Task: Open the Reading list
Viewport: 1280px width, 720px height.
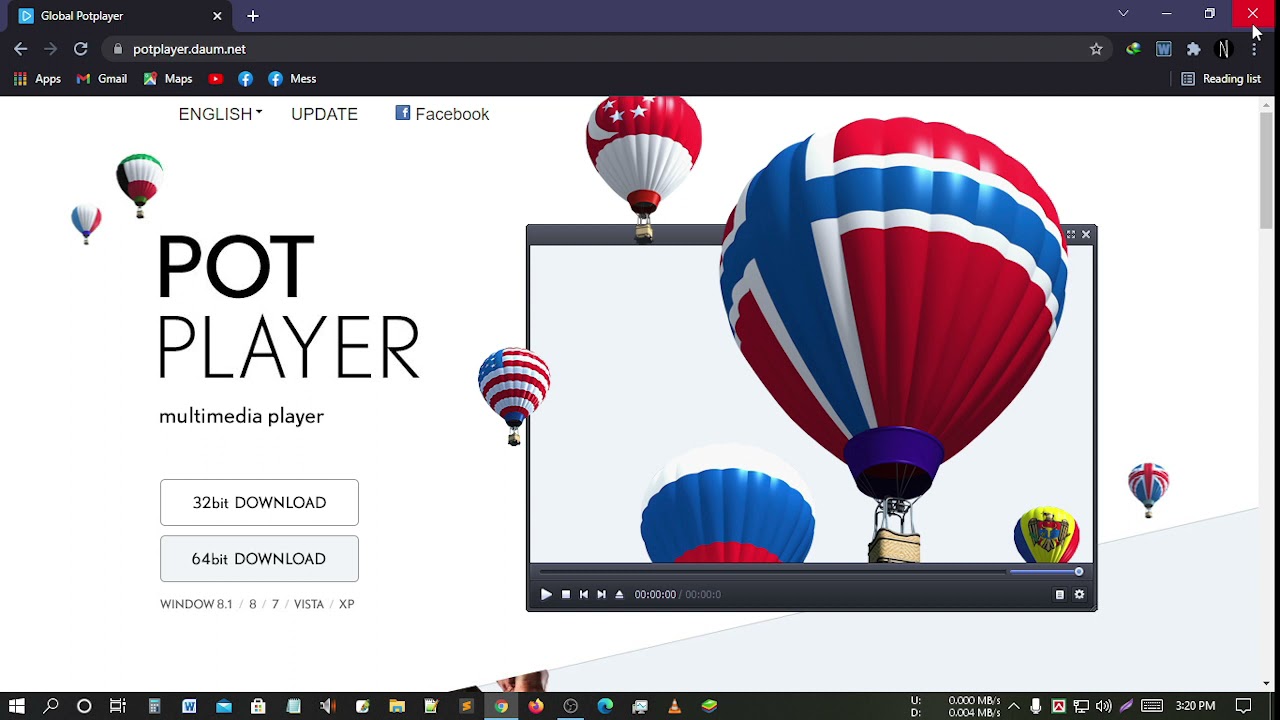Action: (x=1221, y=79)
